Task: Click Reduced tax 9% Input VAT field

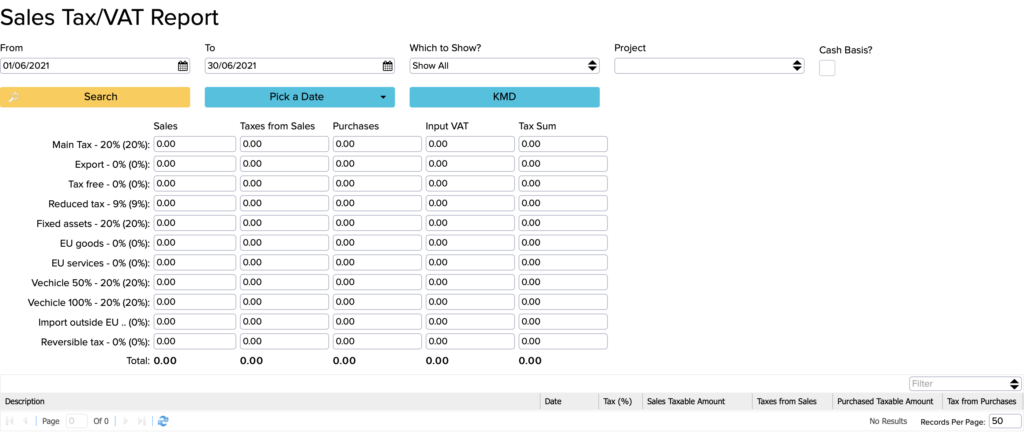Action: (x=470, y=204)
